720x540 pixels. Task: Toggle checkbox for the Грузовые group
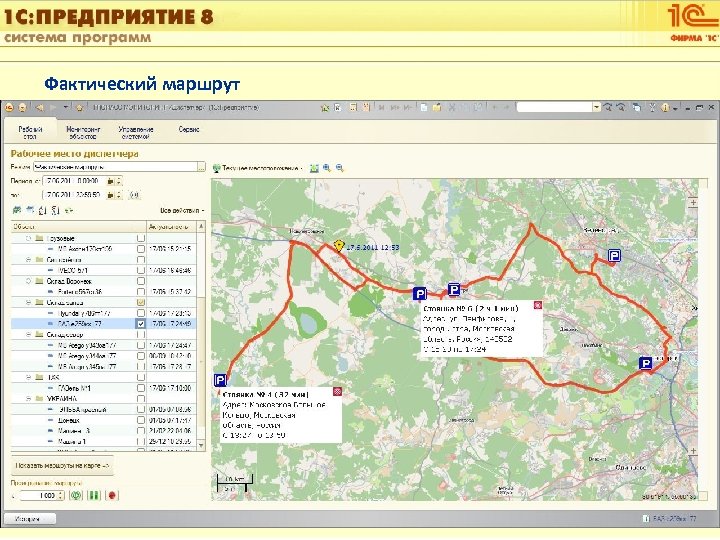[x=141, y=238]
